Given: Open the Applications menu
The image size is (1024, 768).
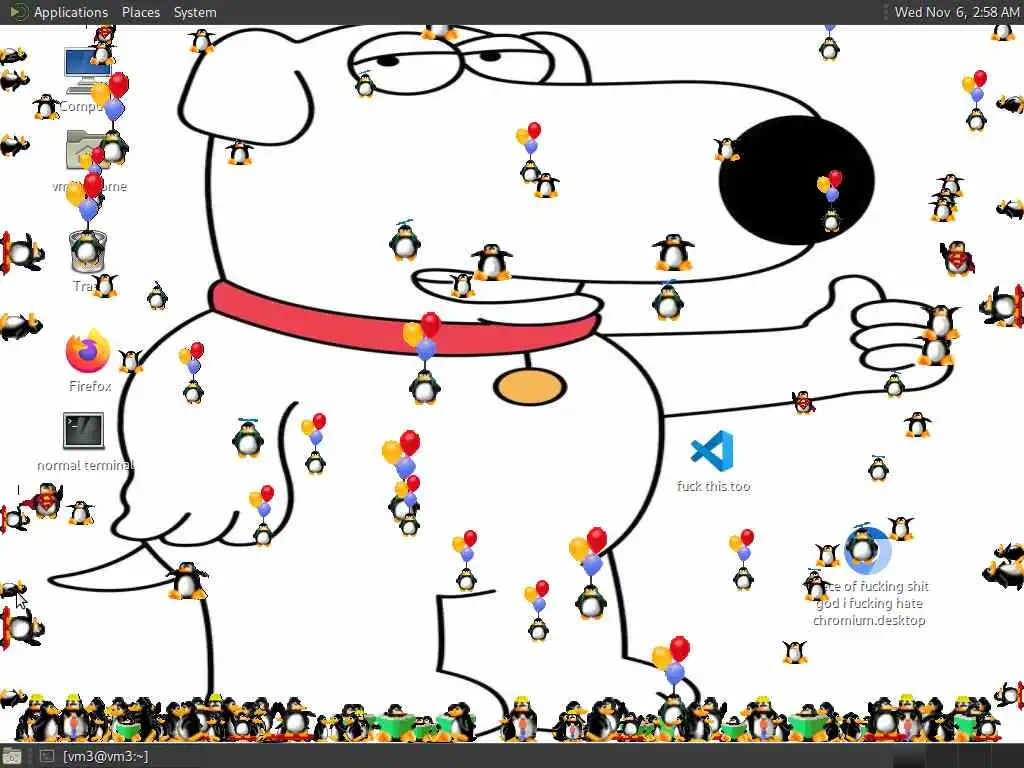Looking at the screenshot, I should click(x=71, y=12).
